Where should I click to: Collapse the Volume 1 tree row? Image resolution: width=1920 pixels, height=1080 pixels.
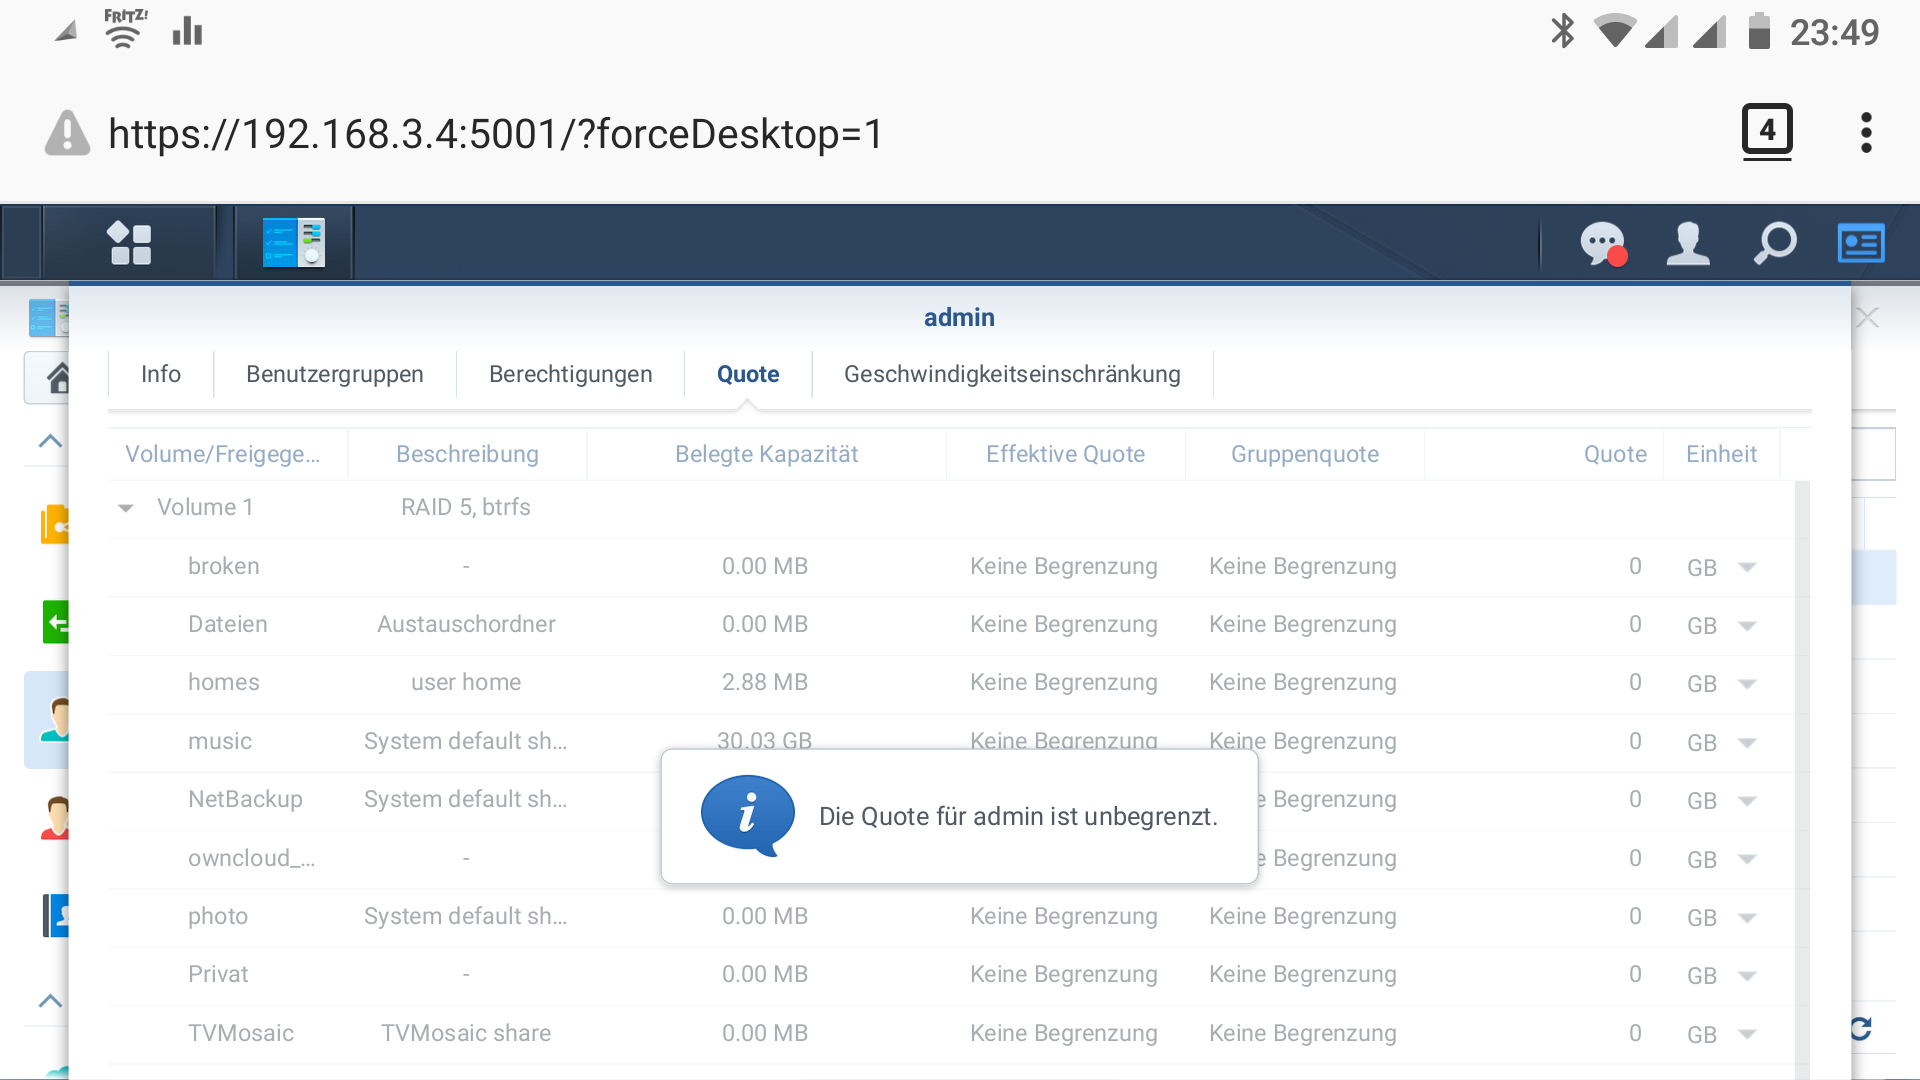pyautogui.click(x=126, y=508)
